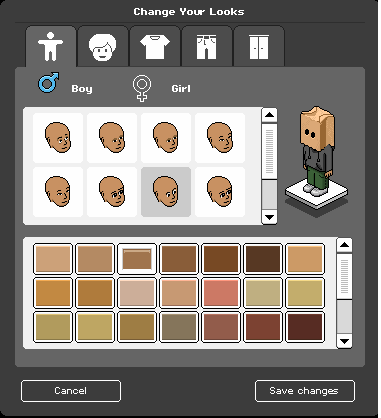Click down arrow of face list scrollbar
The height and width of the screenshot is (418, 381).
pos(269,217)
